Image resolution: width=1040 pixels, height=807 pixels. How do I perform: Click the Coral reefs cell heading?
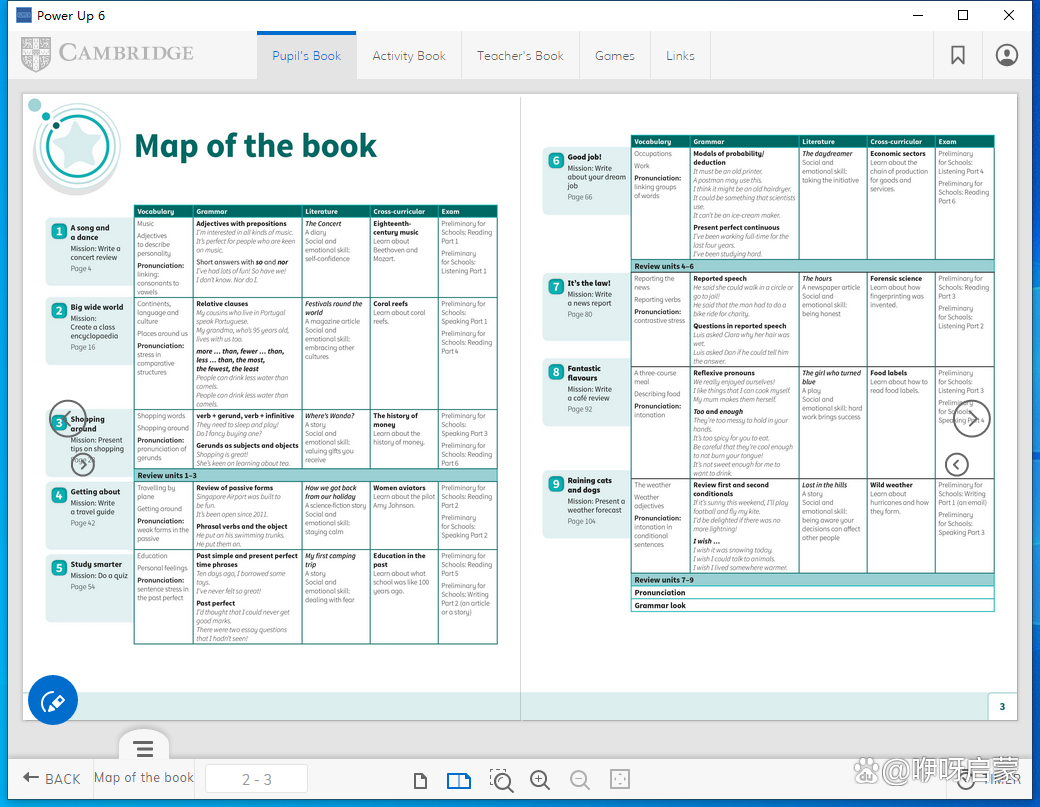coord(391,304)
